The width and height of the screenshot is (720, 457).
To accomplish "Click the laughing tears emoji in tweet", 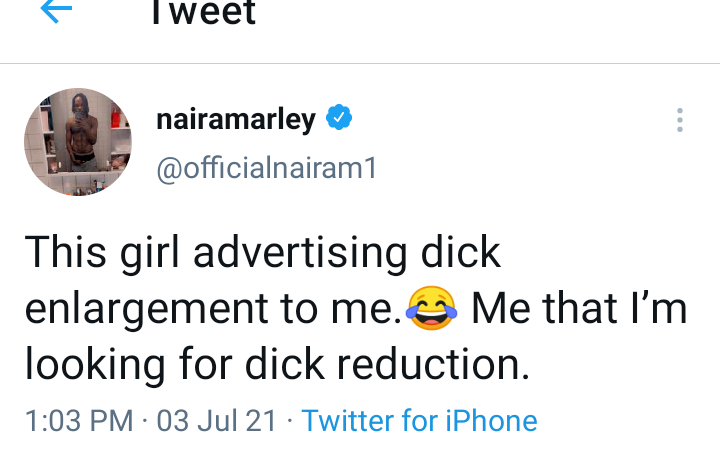I will pos(432,310).
